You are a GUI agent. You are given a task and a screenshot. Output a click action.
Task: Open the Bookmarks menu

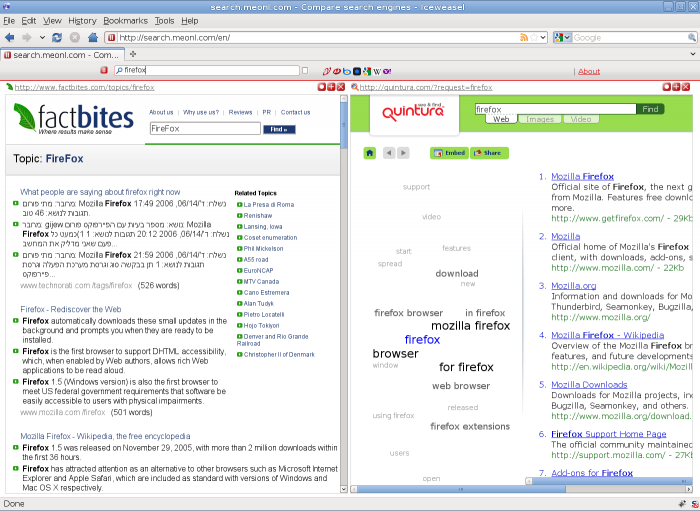click(125, 21)
